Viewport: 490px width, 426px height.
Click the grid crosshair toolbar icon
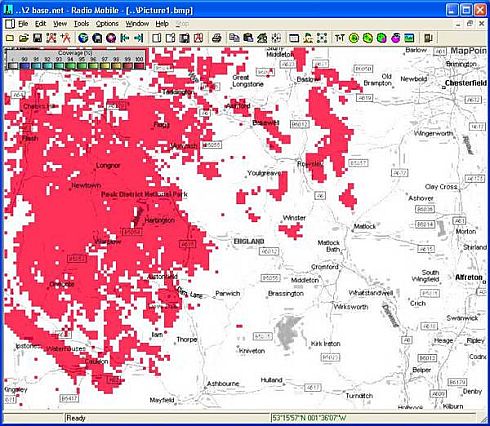tap(276, 38)
